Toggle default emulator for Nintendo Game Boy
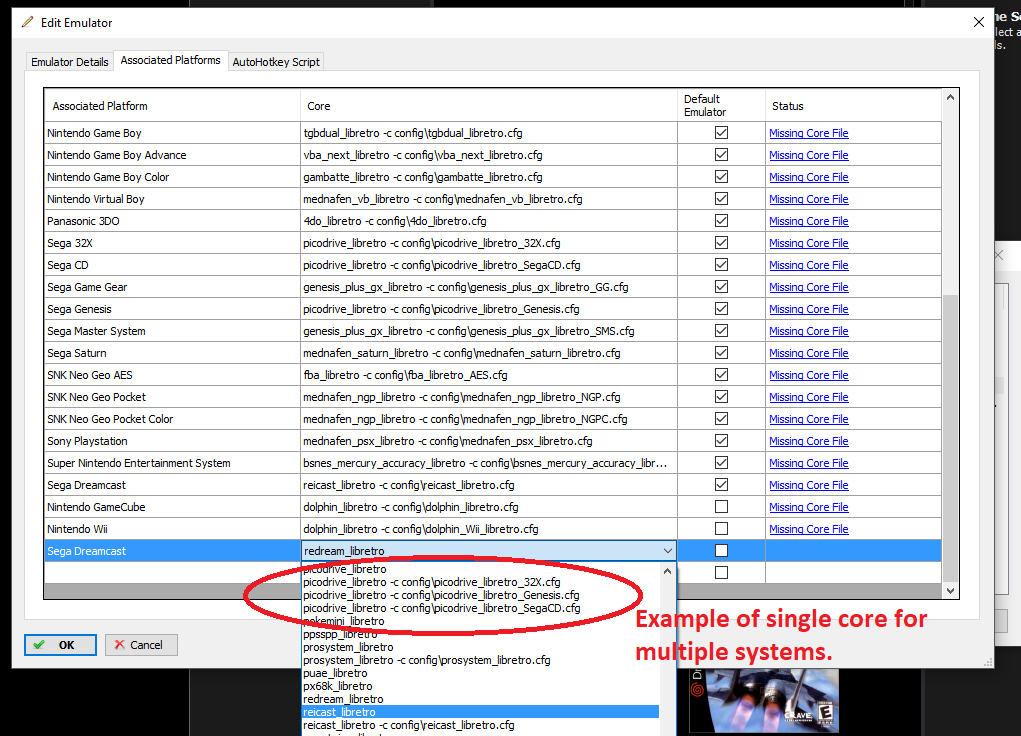1021x736 pixels. click(x=721, y=133)
